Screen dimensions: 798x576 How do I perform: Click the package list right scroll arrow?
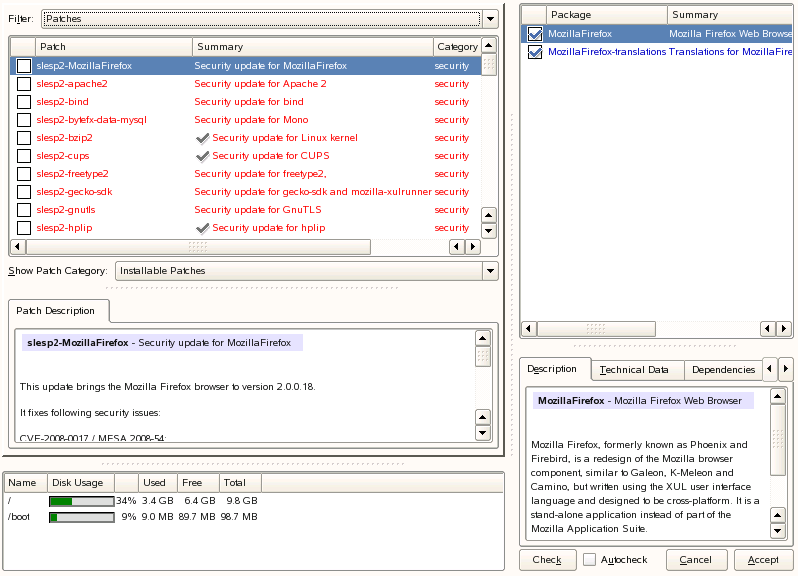[x=784, y=329]
